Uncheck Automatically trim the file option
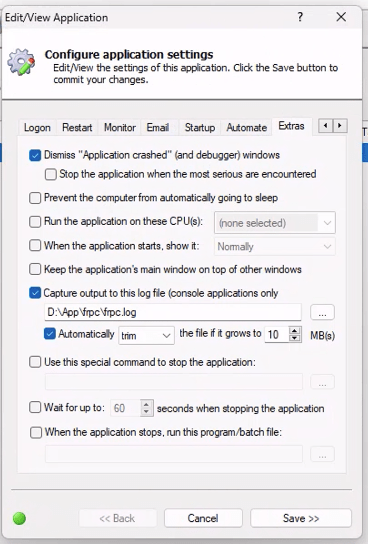This screenshot has width=368, height=544. click(50, 334)
